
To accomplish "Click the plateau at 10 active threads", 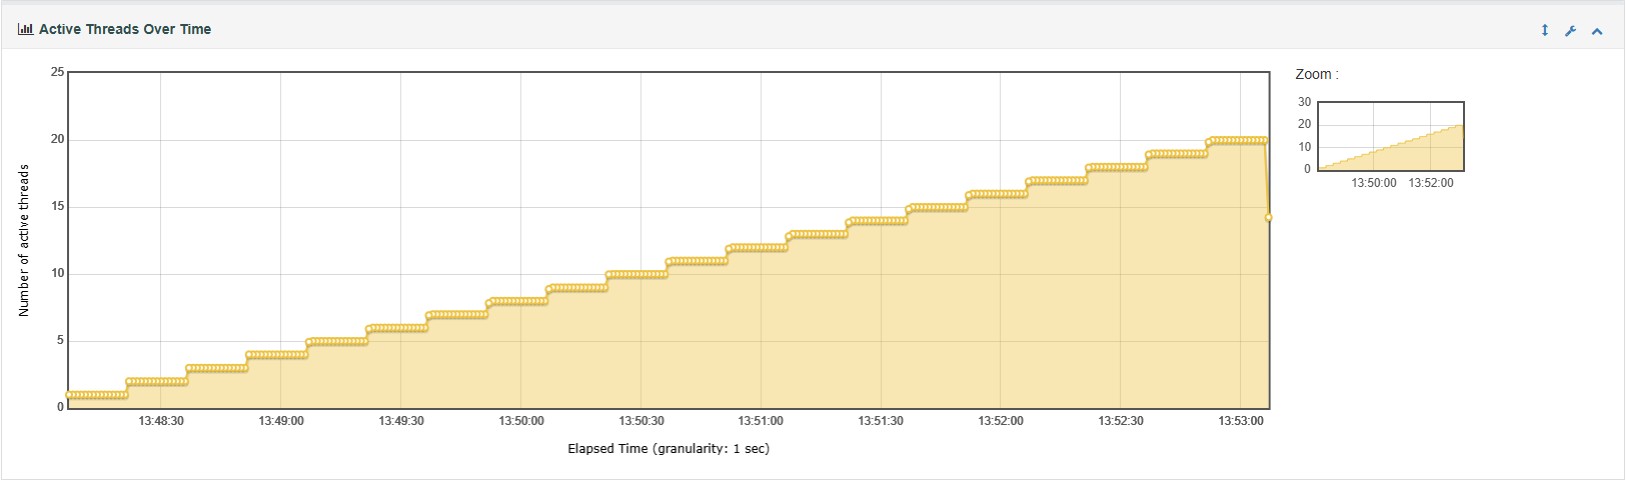I will tap(637, 274).
